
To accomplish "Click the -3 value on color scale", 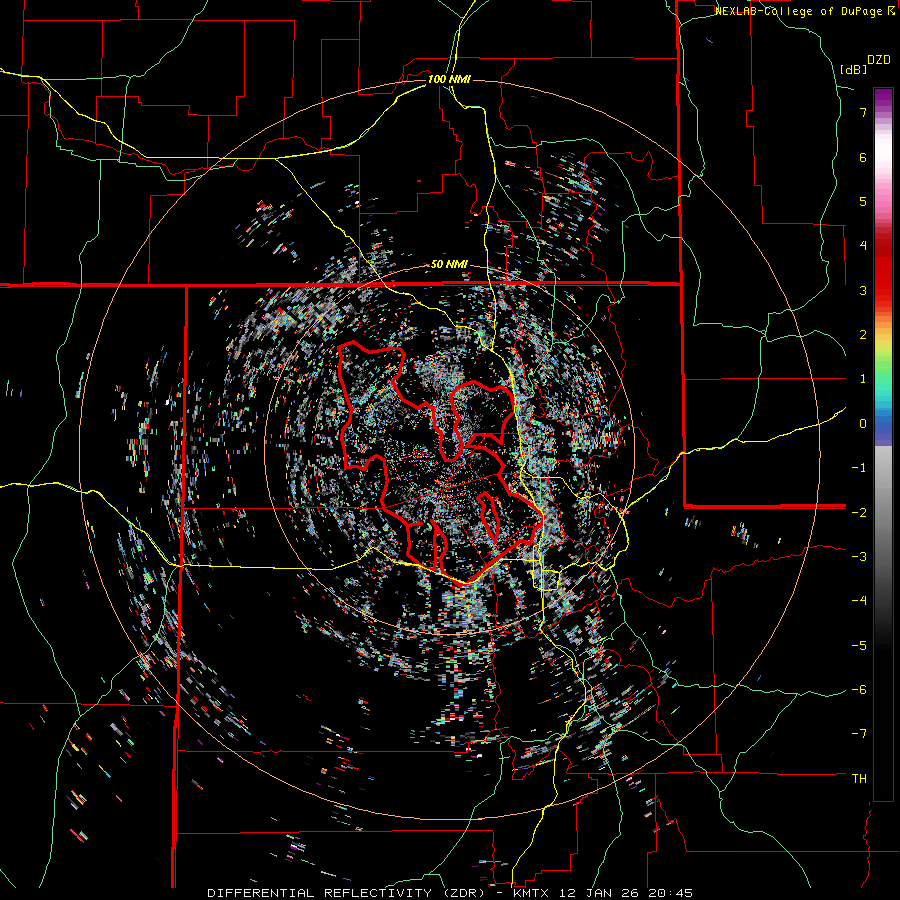I will coord(859,557).
